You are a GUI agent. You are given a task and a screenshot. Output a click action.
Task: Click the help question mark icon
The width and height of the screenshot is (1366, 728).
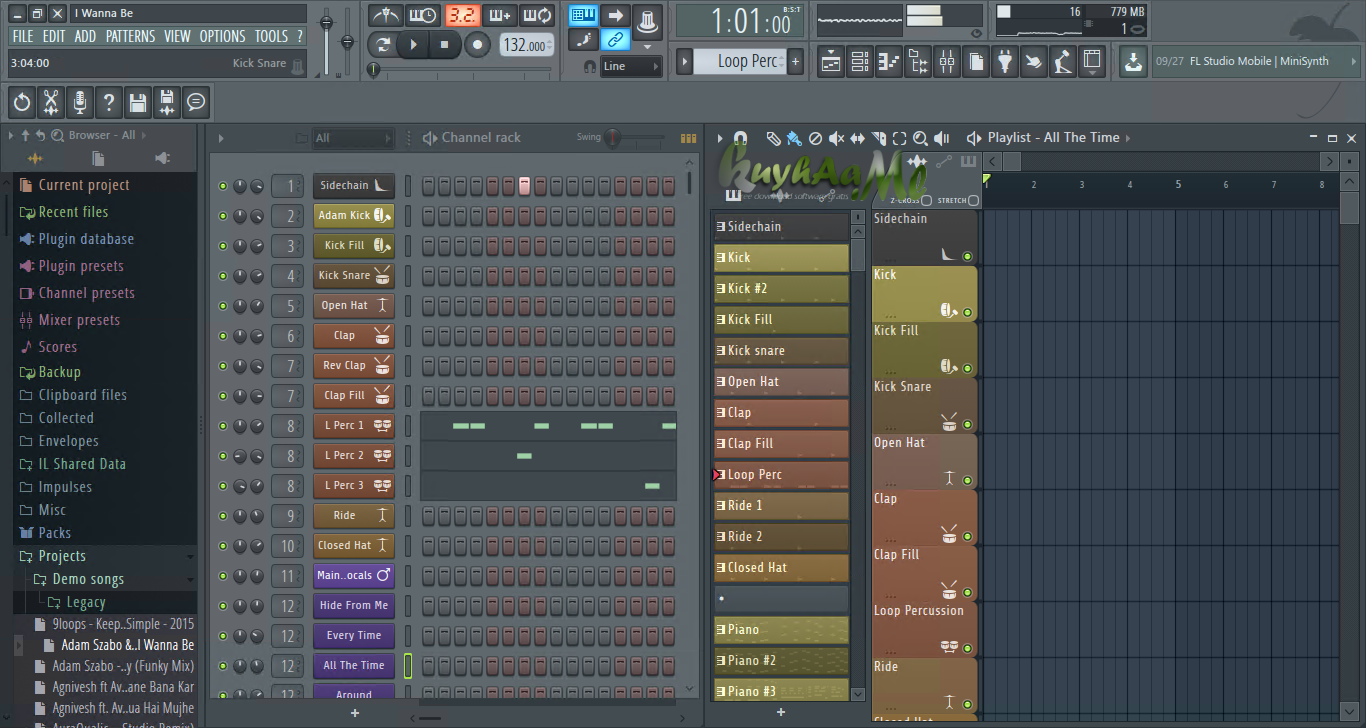coord(109,101)
